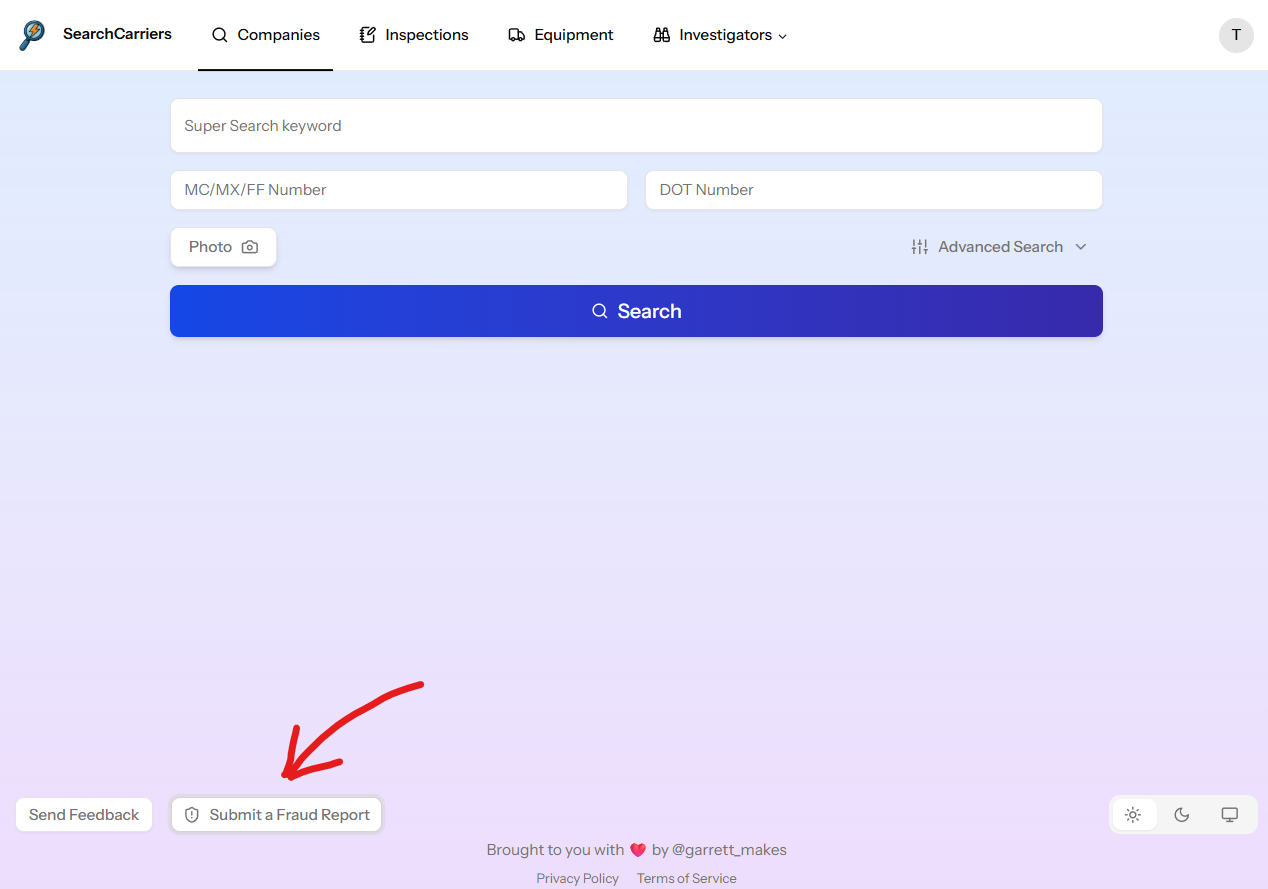Click the binoculars icon next to Investigators
1268x889 pixels.
point(662,34)
